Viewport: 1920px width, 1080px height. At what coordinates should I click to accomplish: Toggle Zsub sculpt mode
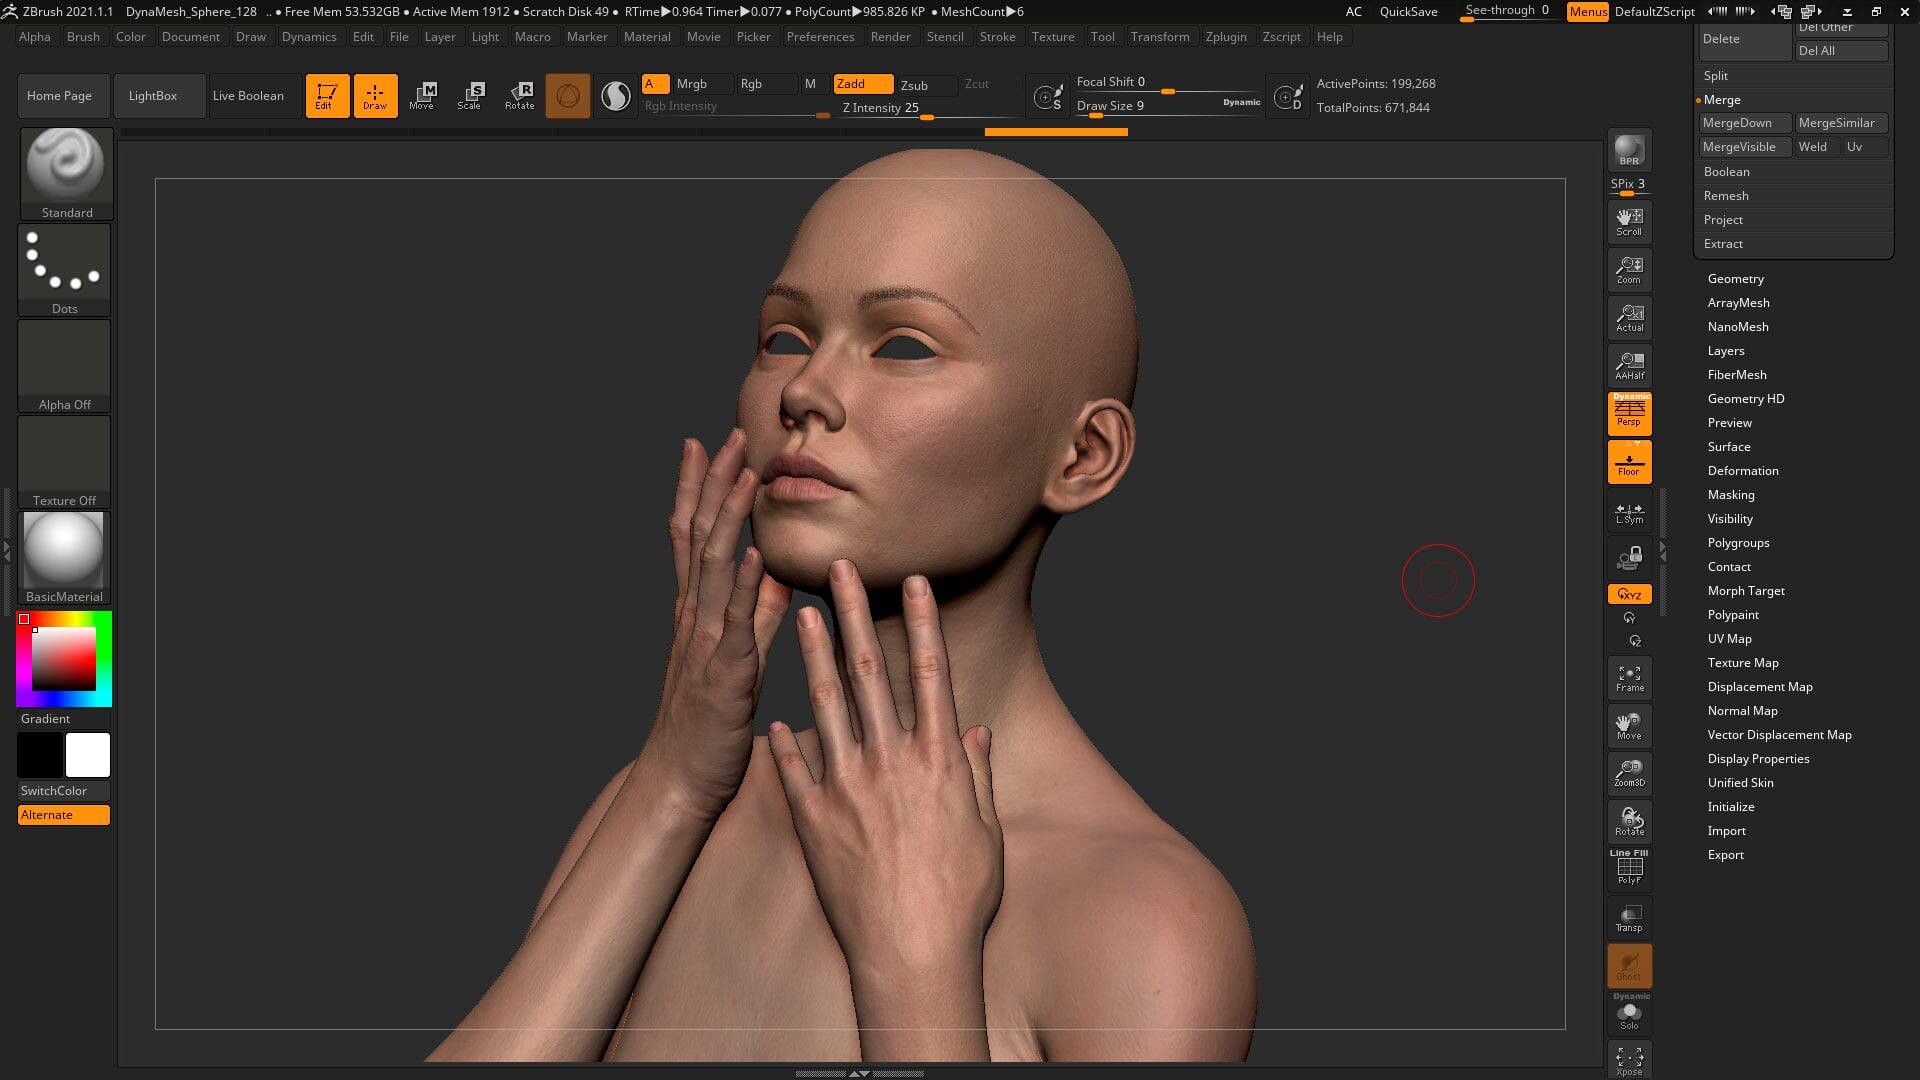point(926,85)
